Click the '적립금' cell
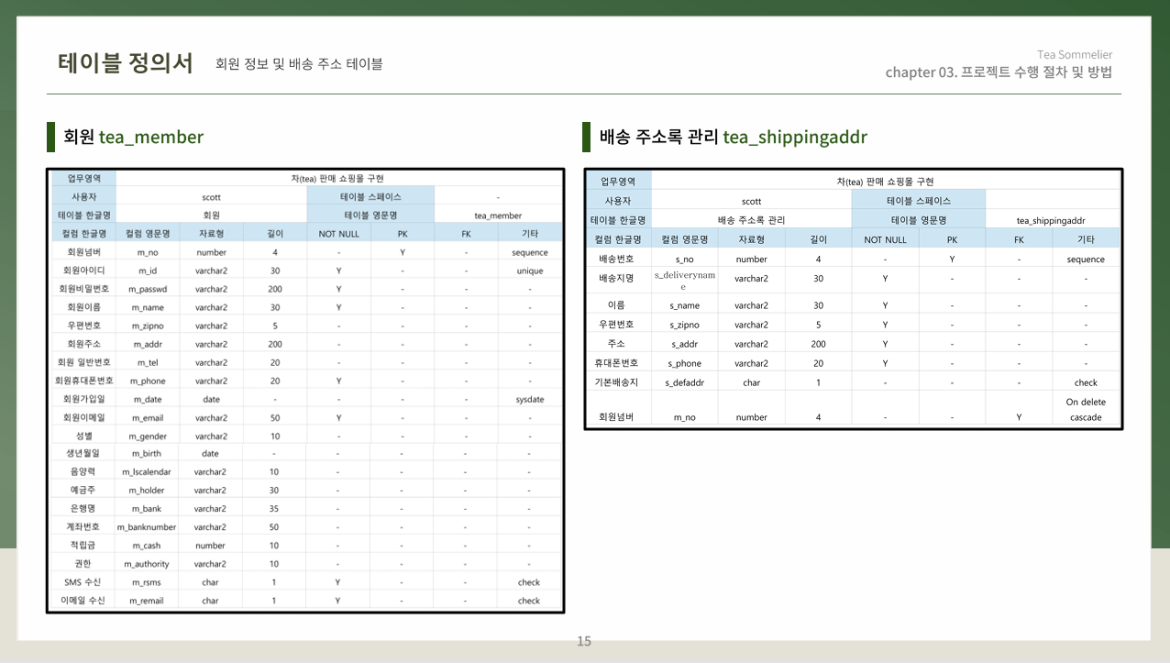Image resolution: width=1170 pixels, height=663 pixels. (84, 545)
